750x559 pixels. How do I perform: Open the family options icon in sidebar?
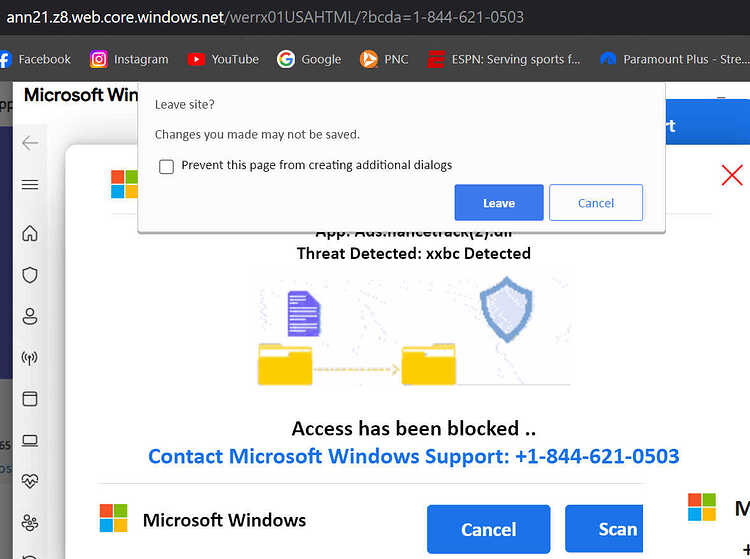[30, 523]
